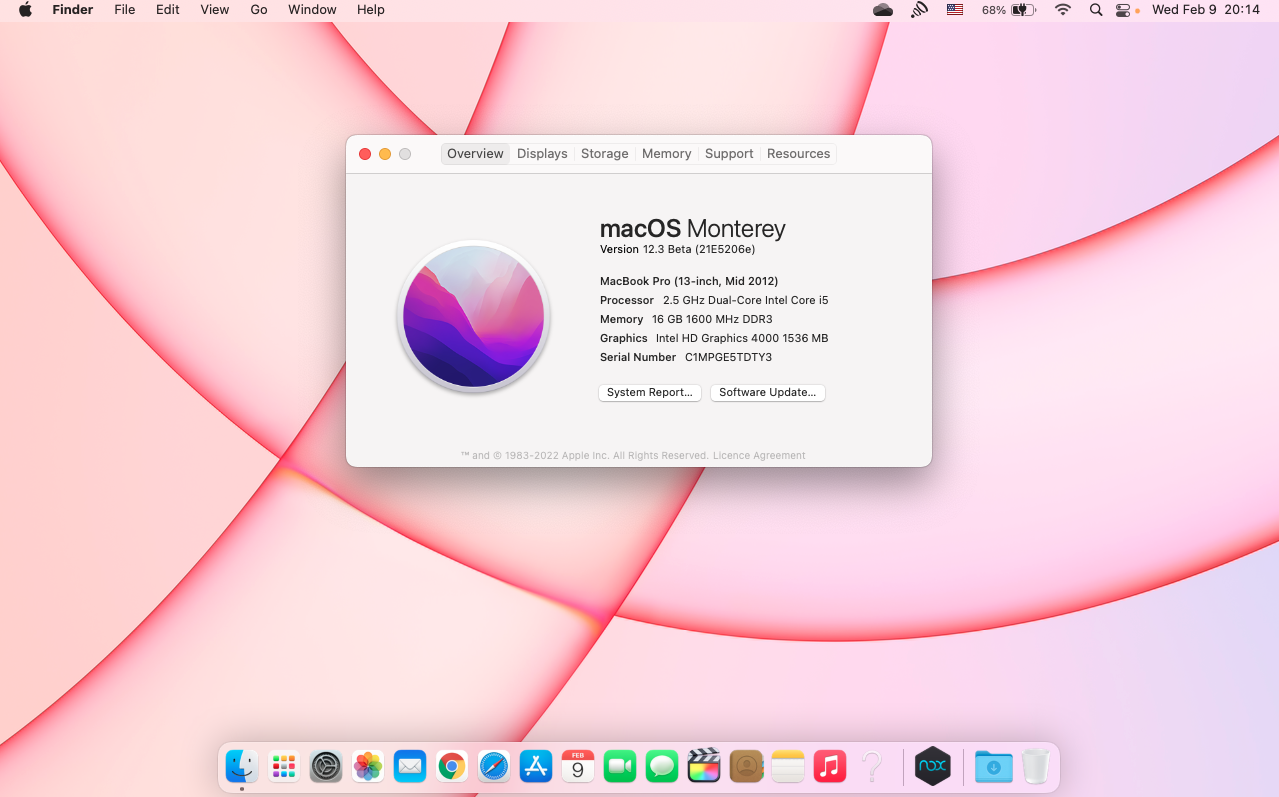Open Launchpad in the Dock

click(x=284, y=767)
